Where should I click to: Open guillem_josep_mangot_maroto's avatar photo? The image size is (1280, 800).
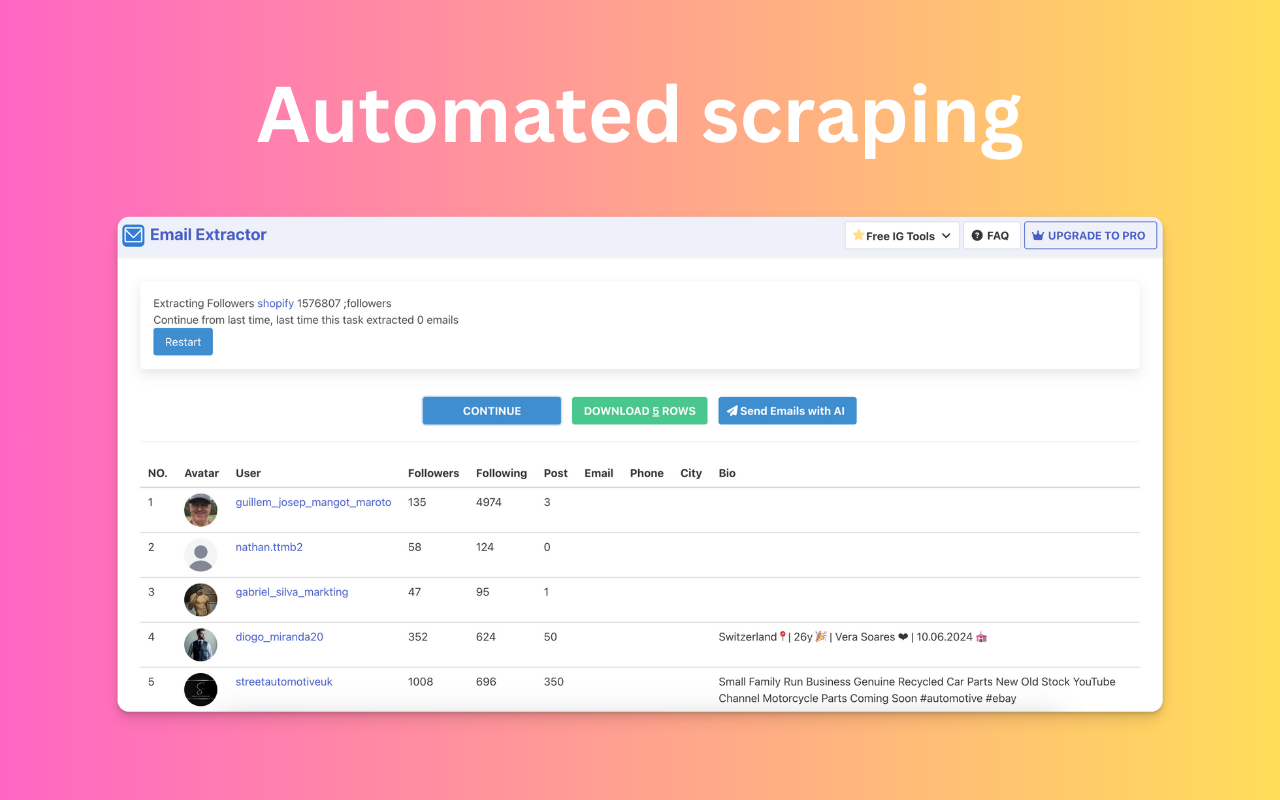point(200,510)
